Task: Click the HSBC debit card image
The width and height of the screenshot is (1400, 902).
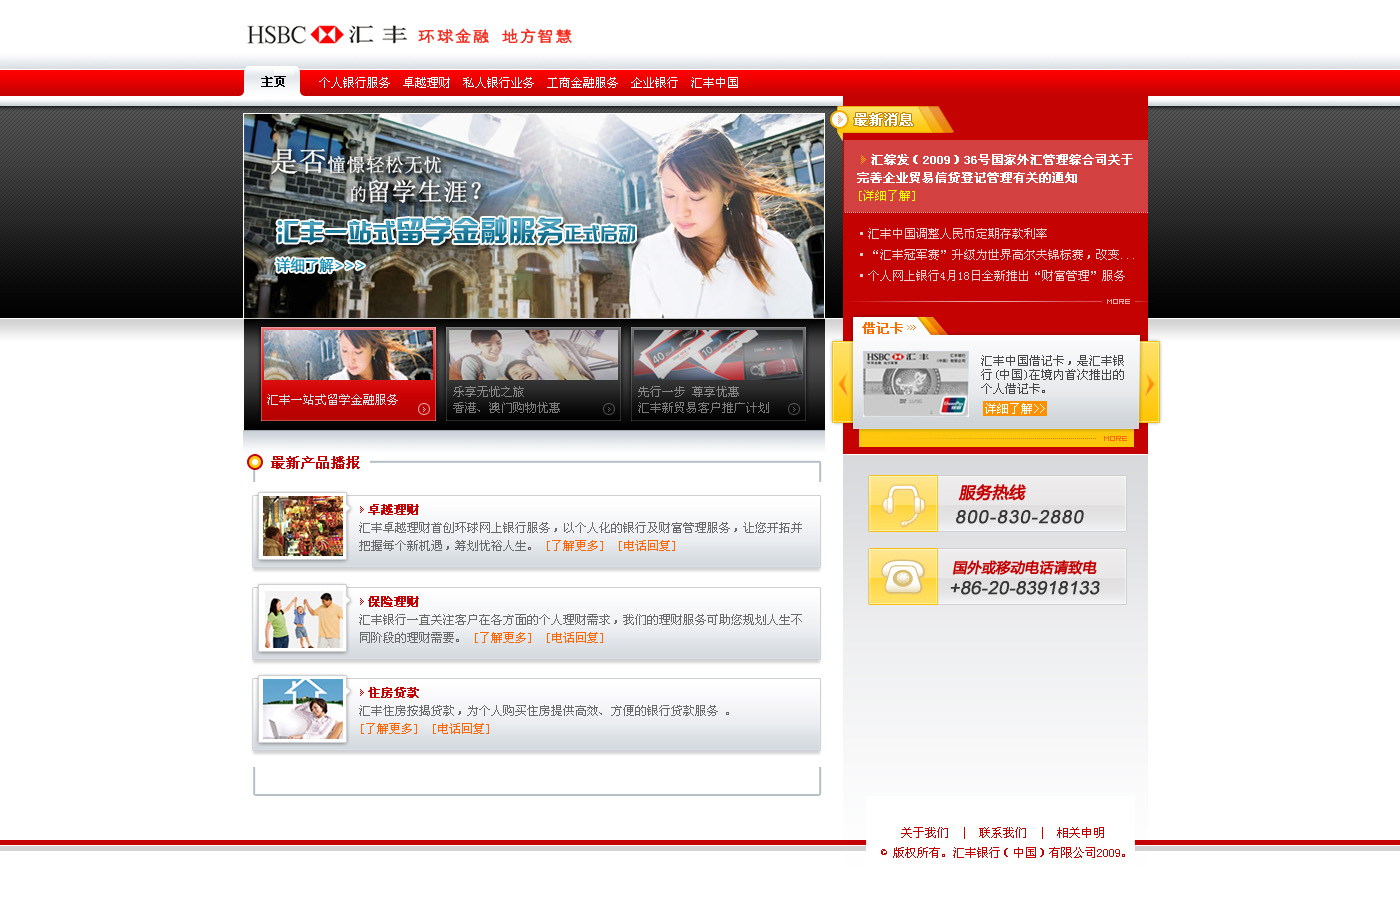Action: click(916, 383)
